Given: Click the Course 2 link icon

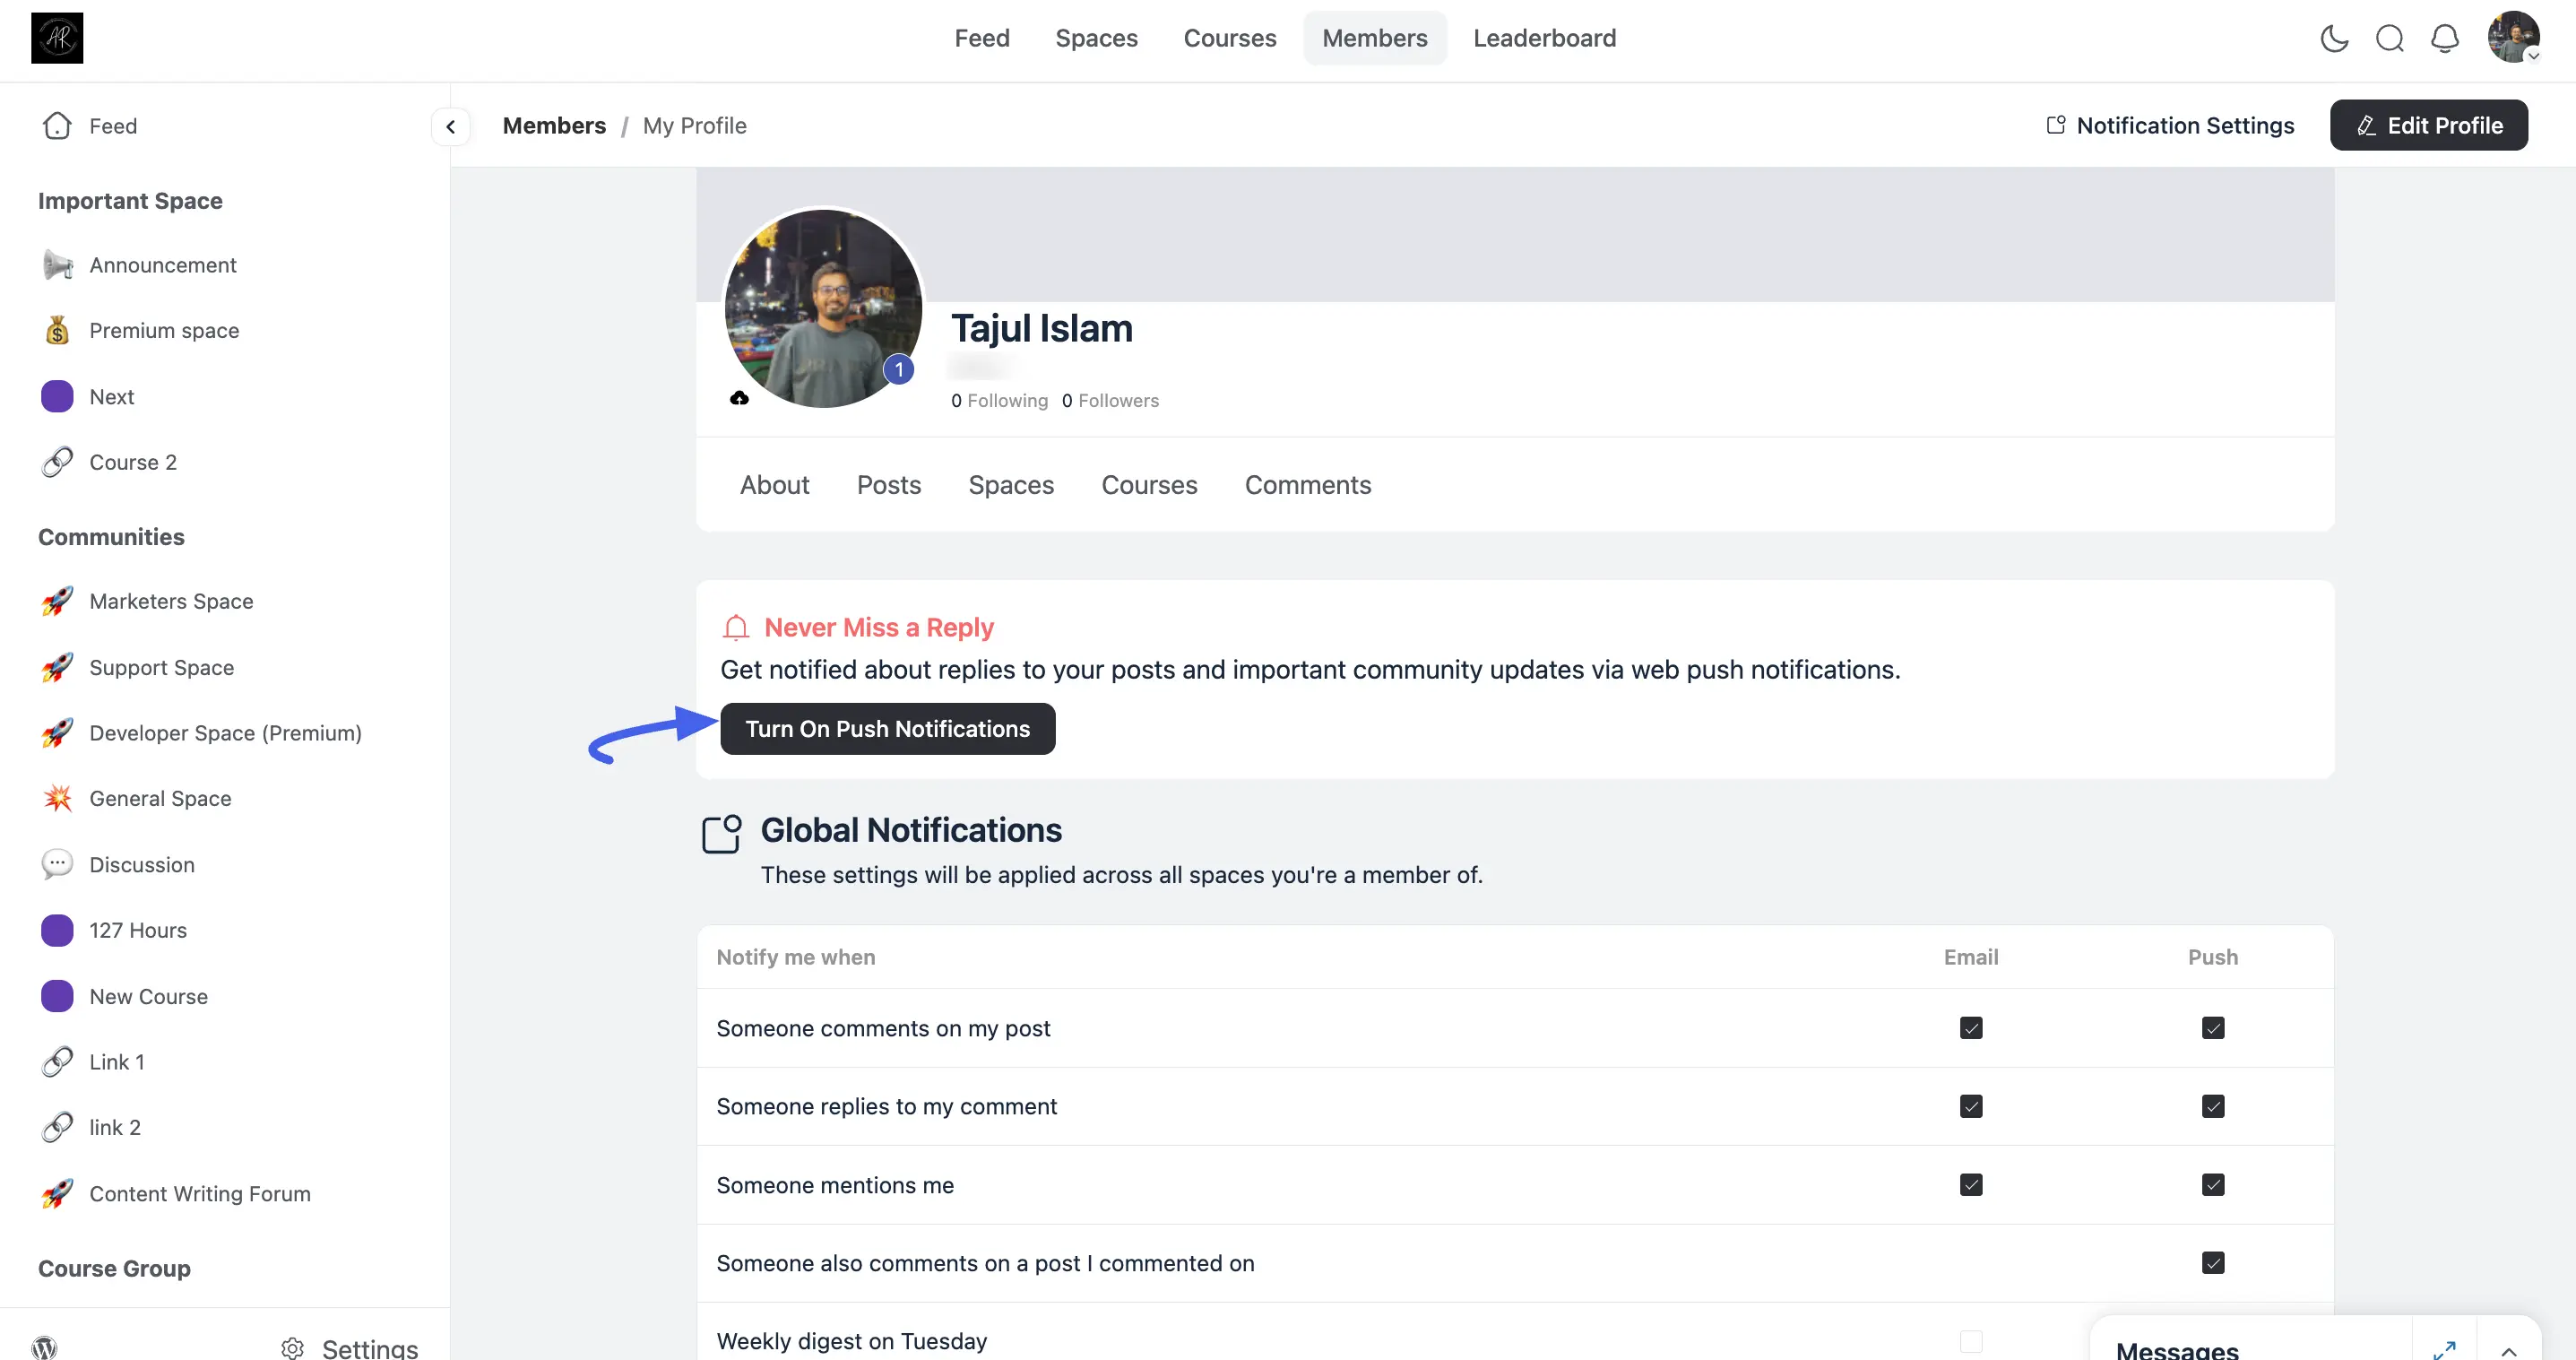Looking at the screenshot, I should pyautogui.click(x=57, y=462).
